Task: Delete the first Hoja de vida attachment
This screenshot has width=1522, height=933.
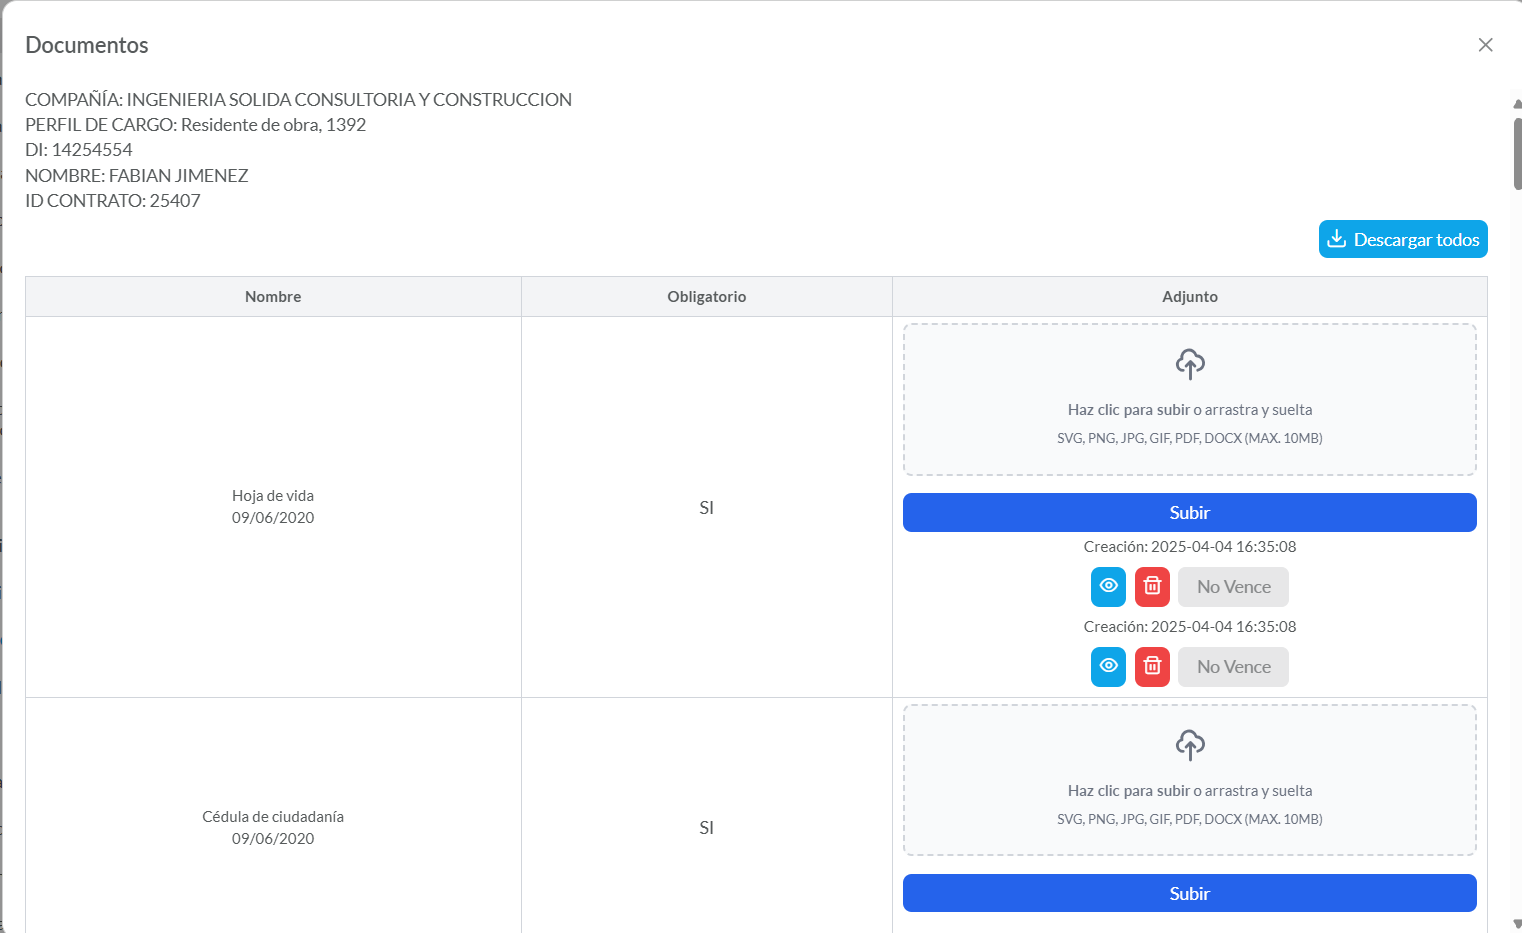Action: pos(1152,587)
